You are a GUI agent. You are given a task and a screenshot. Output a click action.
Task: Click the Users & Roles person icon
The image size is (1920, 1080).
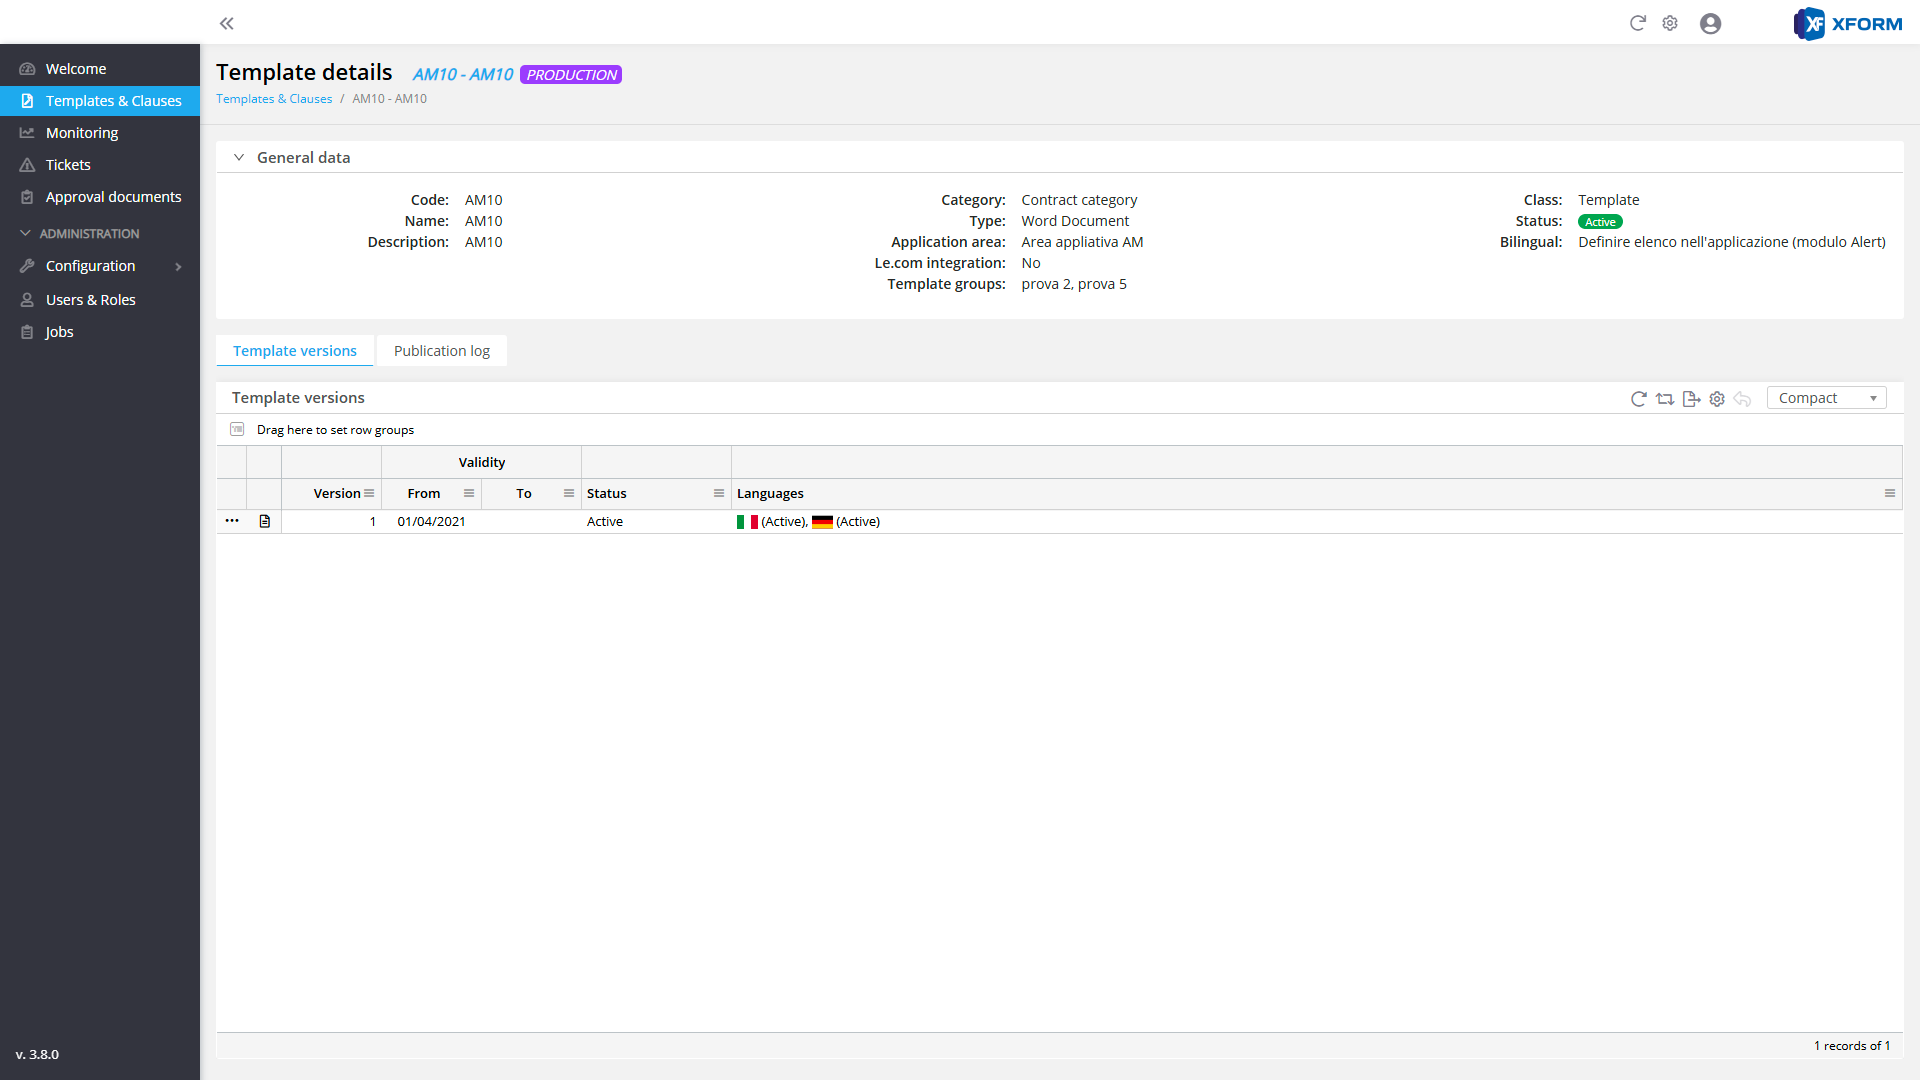pyautogui.click(x=27, y=300)
